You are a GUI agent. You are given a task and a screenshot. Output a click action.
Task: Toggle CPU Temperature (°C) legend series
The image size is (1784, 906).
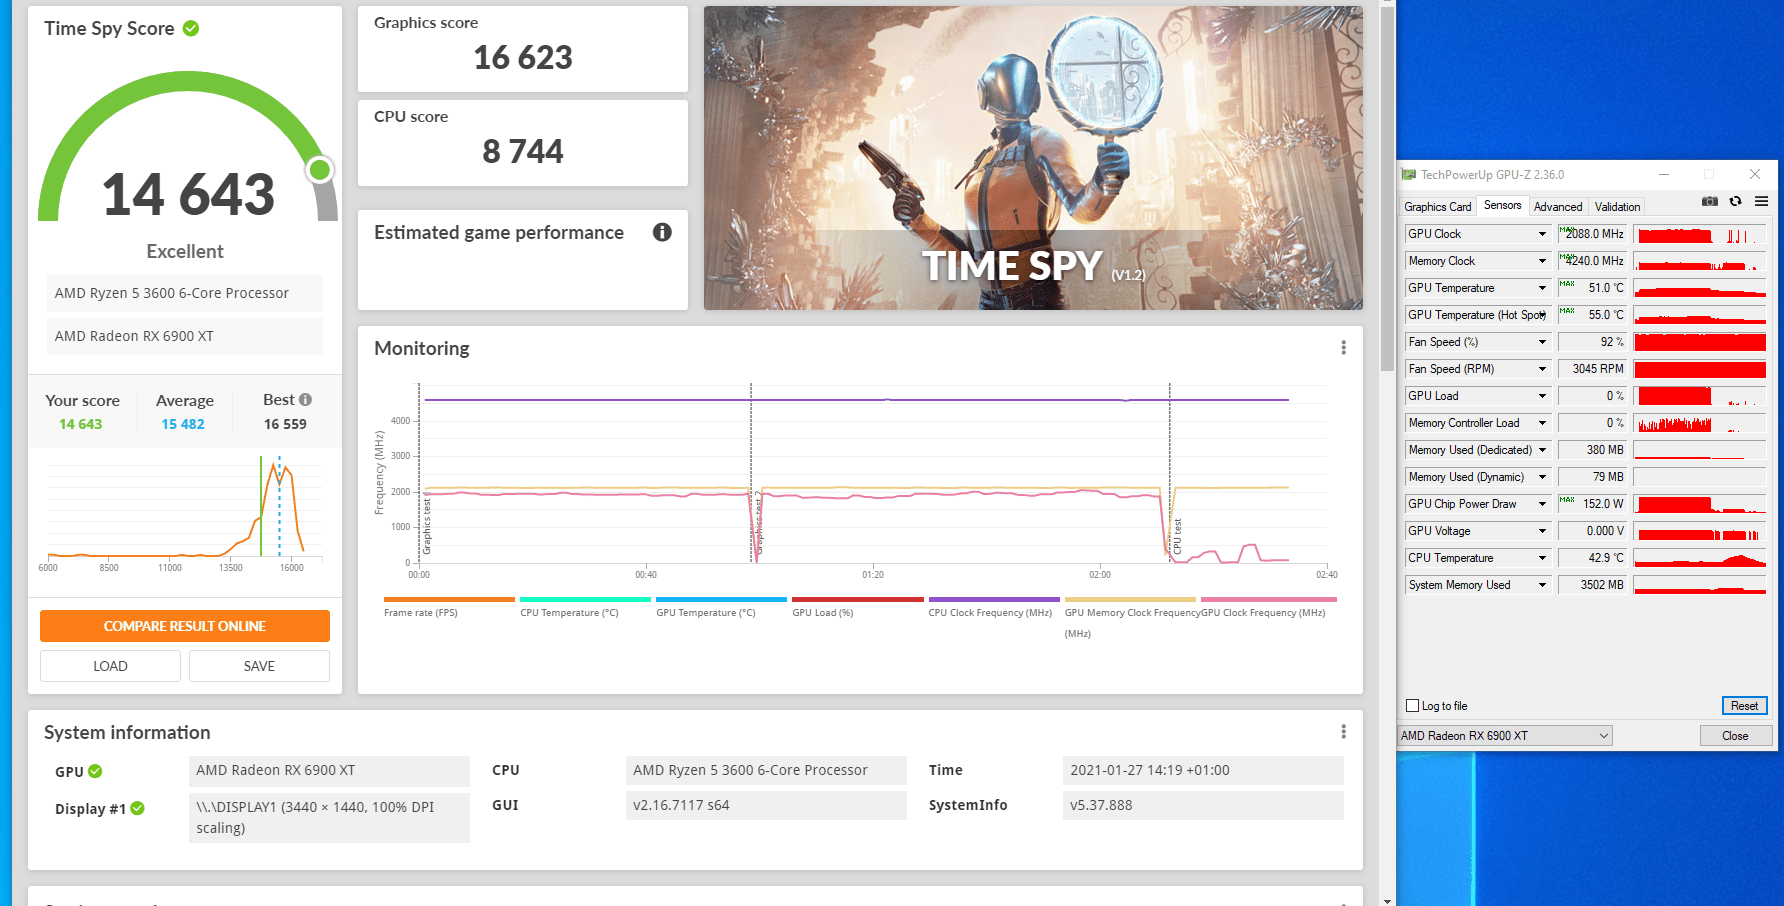[585, 606]
